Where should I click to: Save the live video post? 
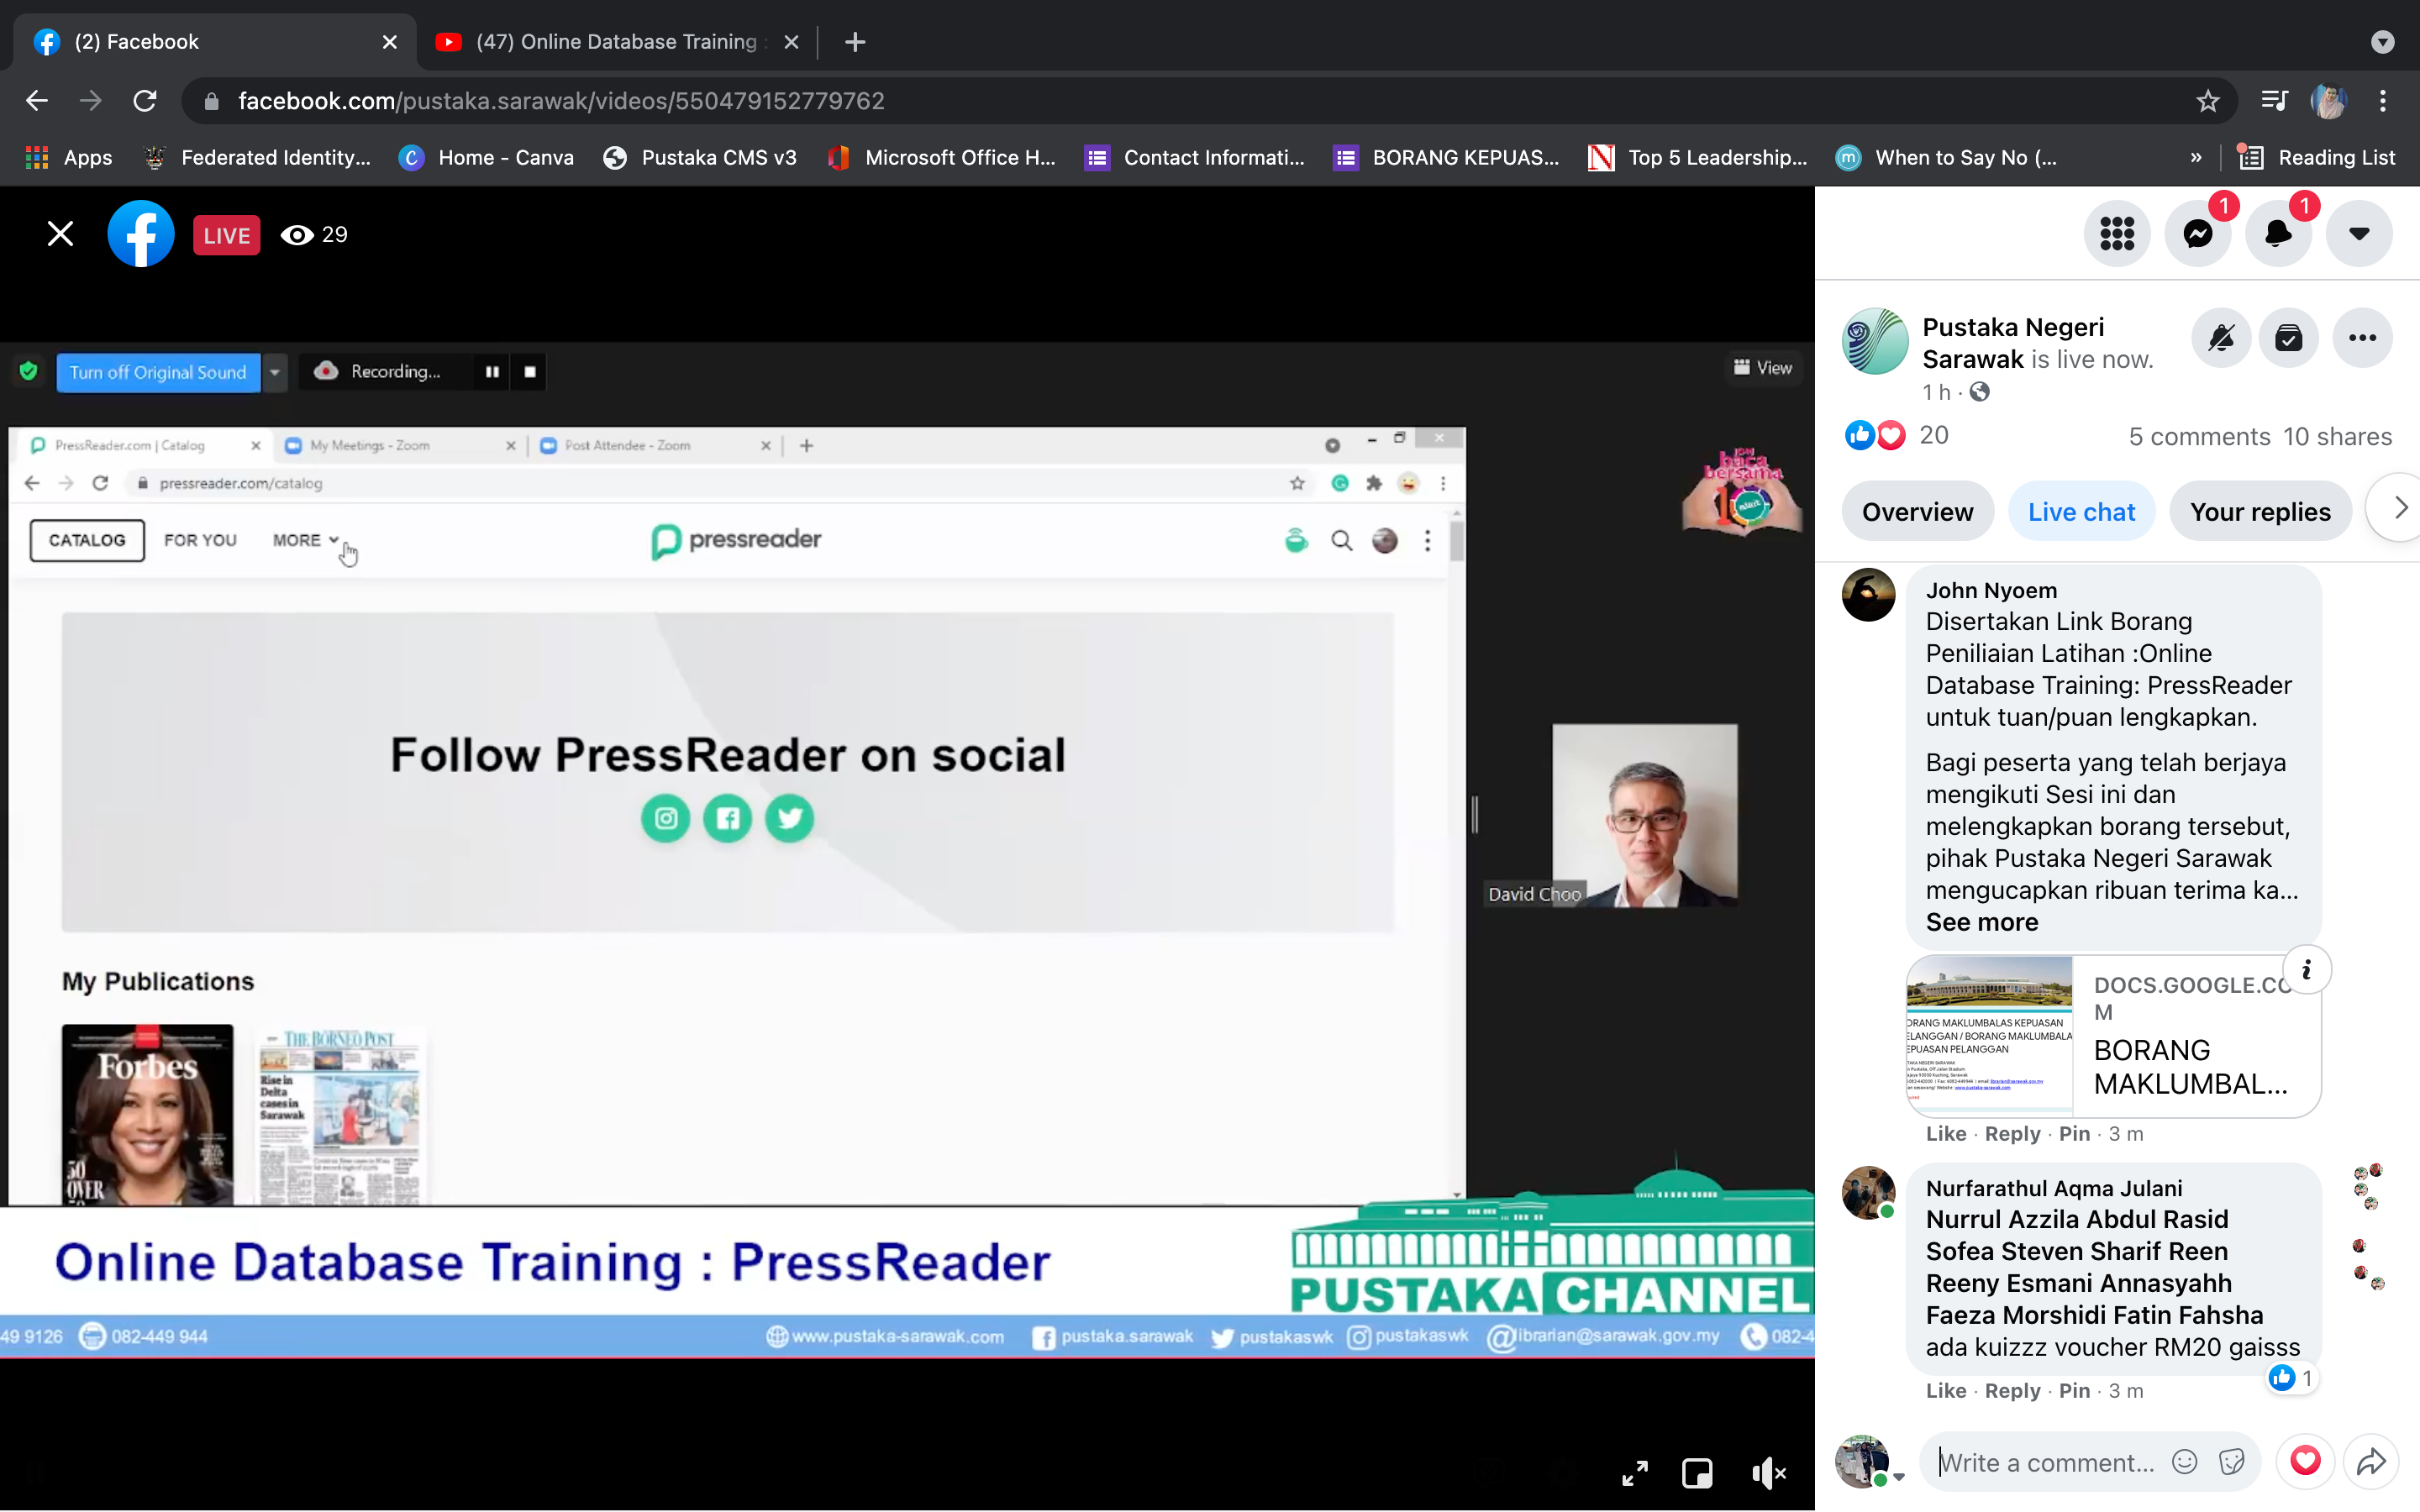point(2289,338)
